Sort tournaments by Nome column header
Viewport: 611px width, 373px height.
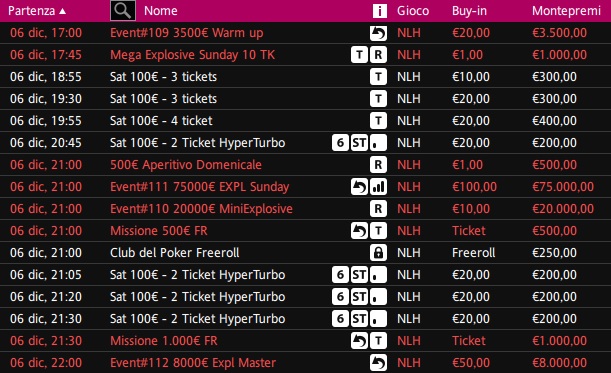161,11
